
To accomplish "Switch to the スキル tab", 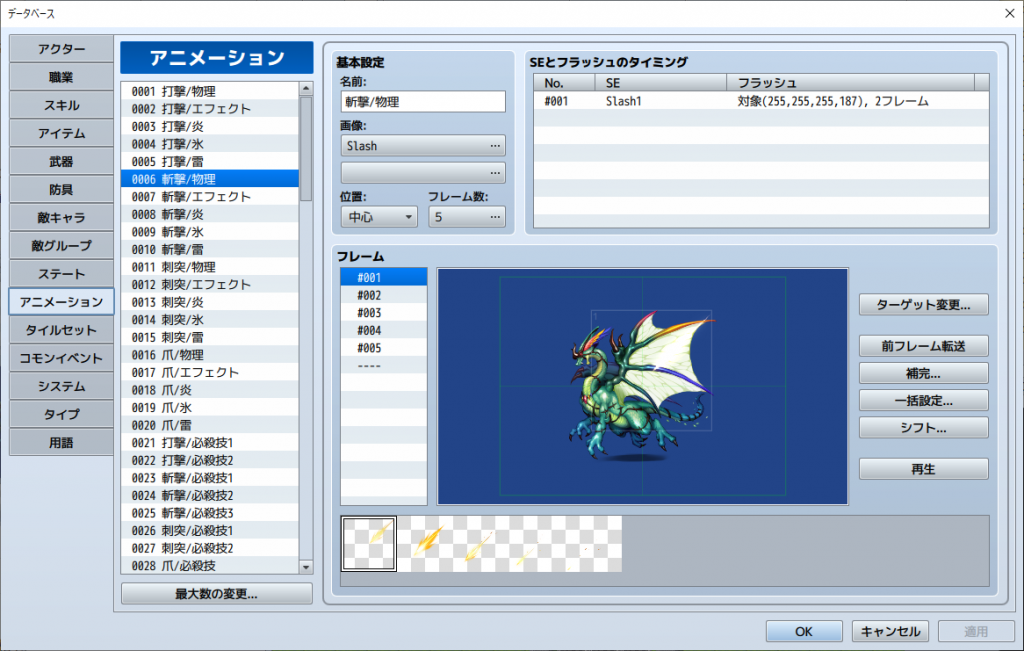I will pyautogui.click(x=62, y=105).
